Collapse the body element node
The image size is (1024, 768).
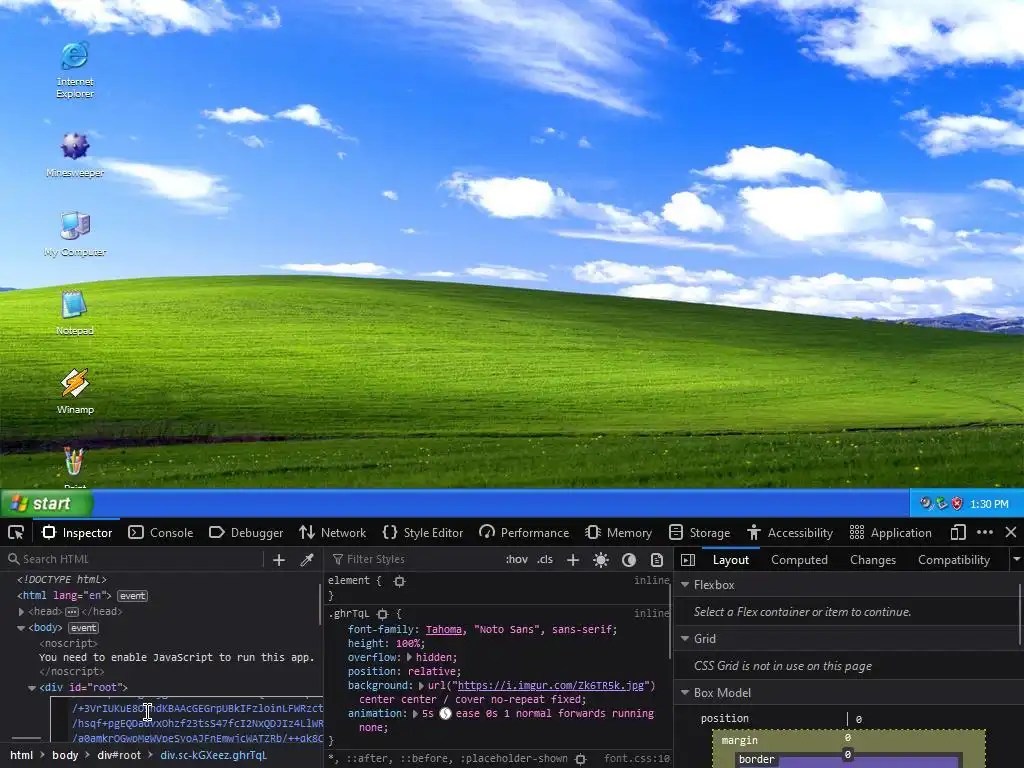[x=21, y=628]
